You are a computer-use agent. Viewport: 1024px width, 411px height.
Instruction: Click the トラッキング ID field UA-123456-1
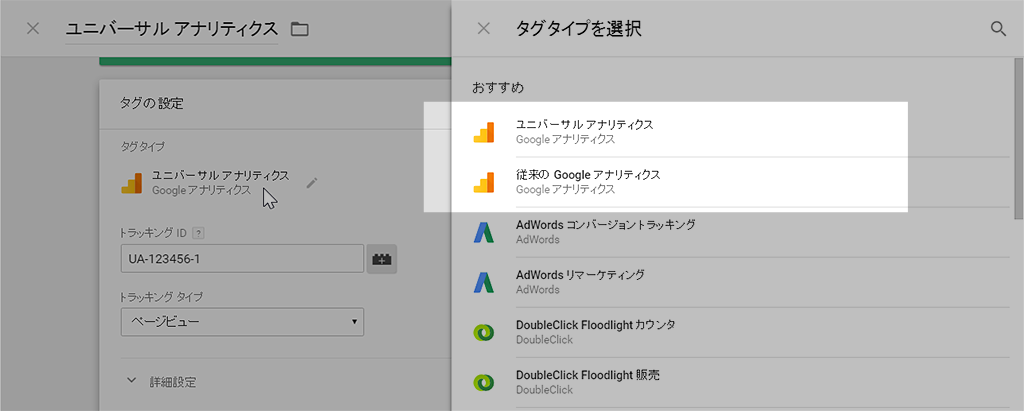point(242,259)
